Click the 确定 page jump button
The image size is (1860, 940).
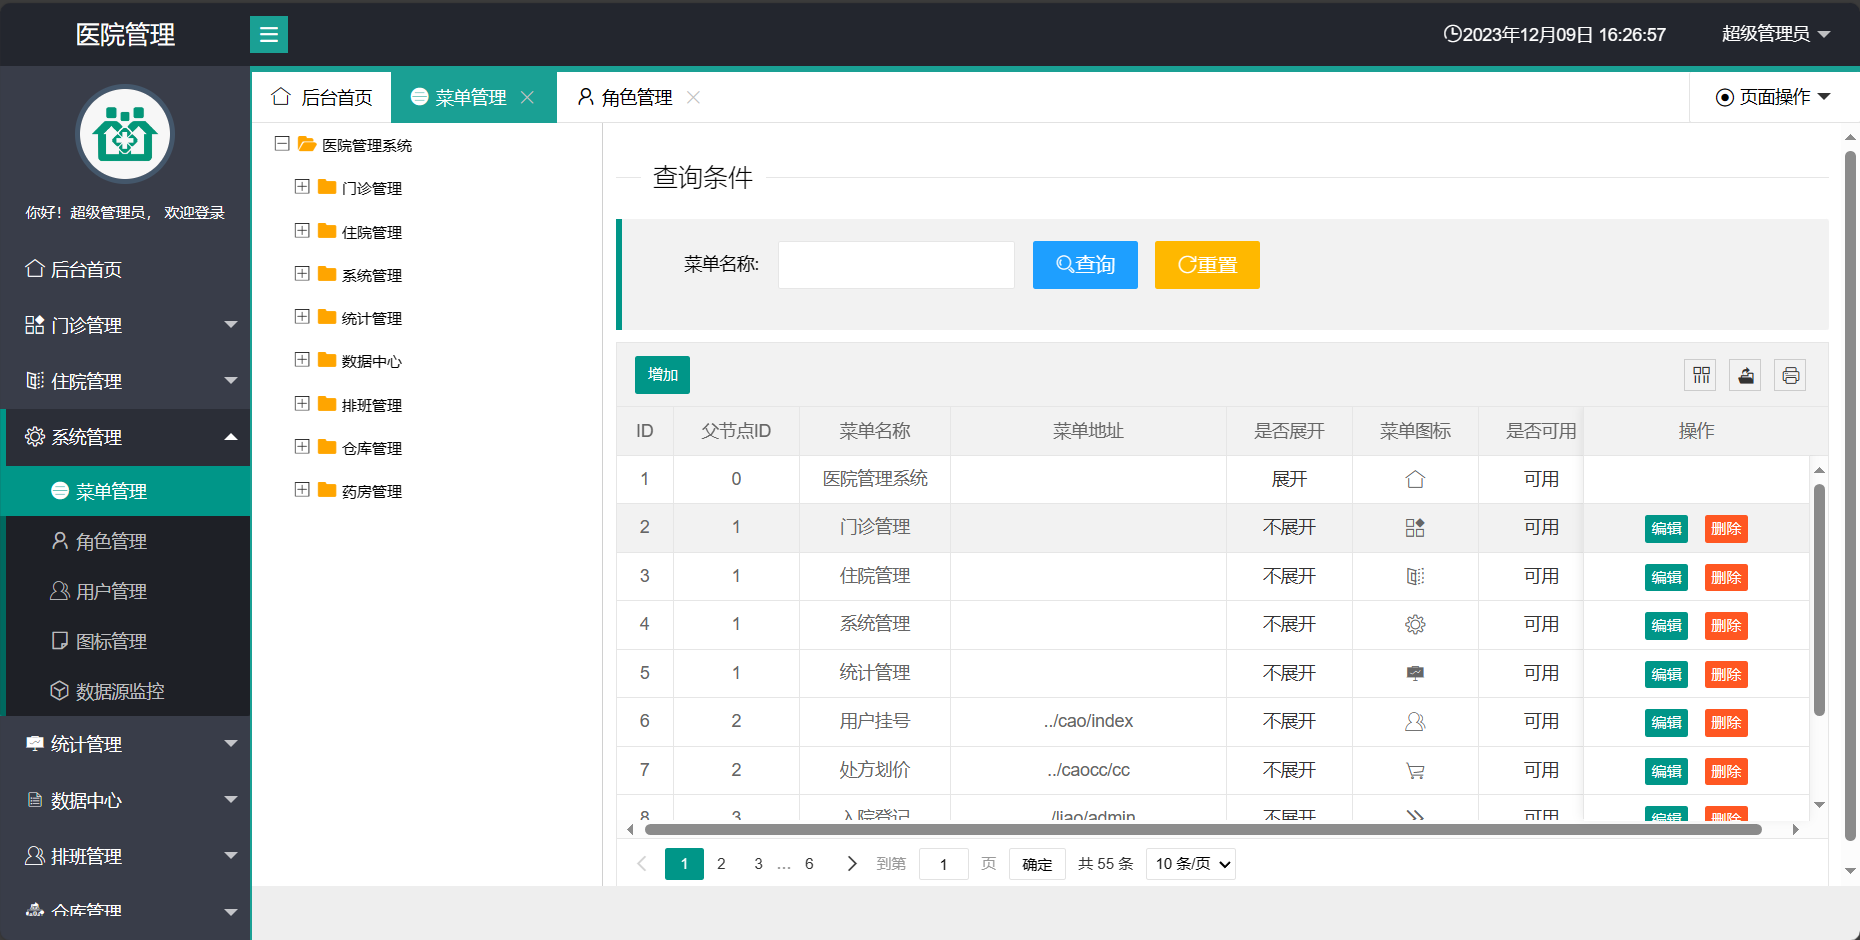[x=1037, y=864]
